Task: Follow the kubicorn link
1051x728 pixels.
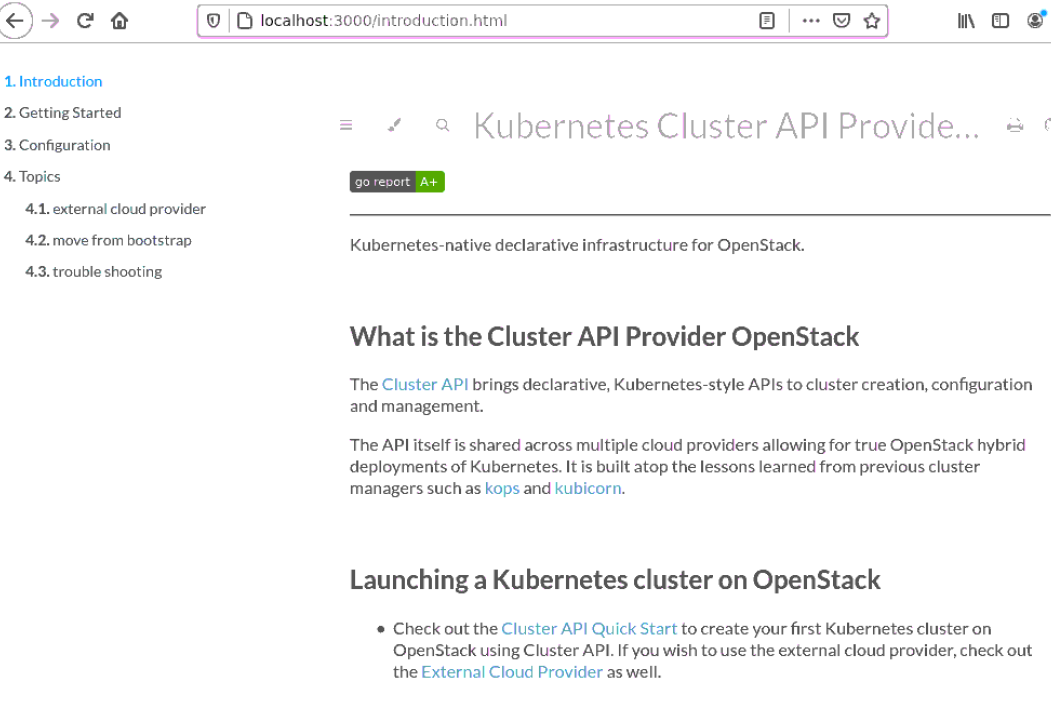Action: (588, 488)
